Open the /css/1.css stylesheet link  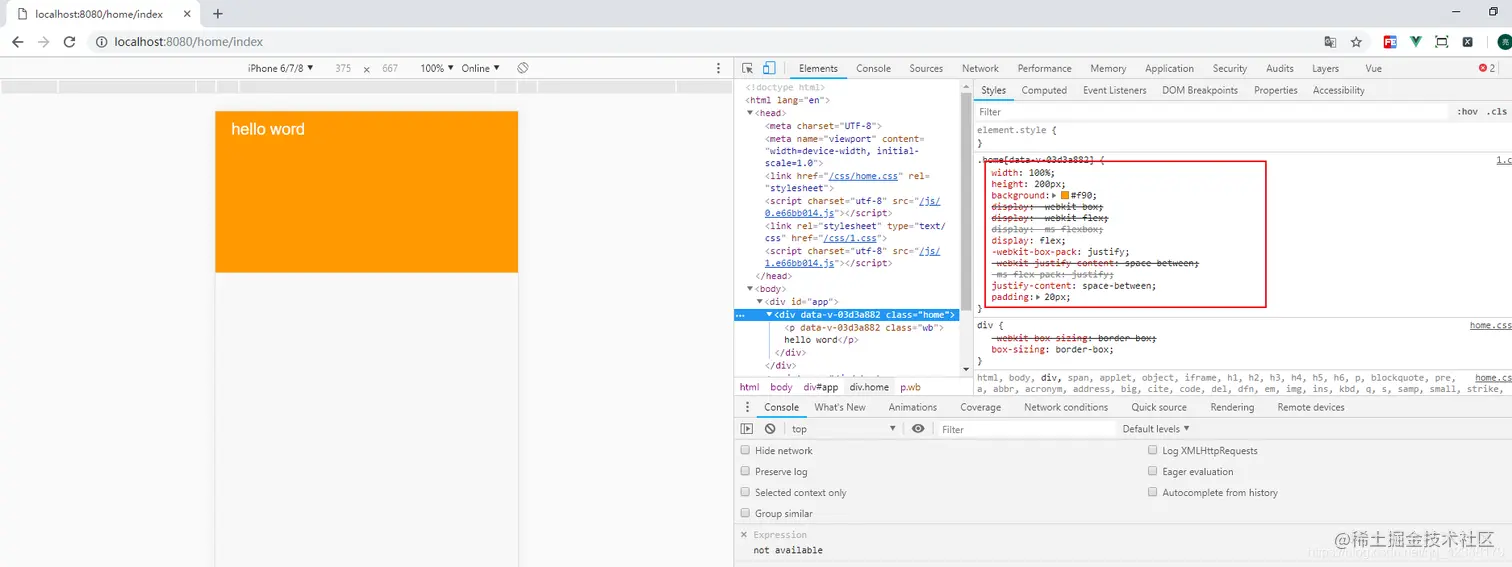click(x=851, y=238)
